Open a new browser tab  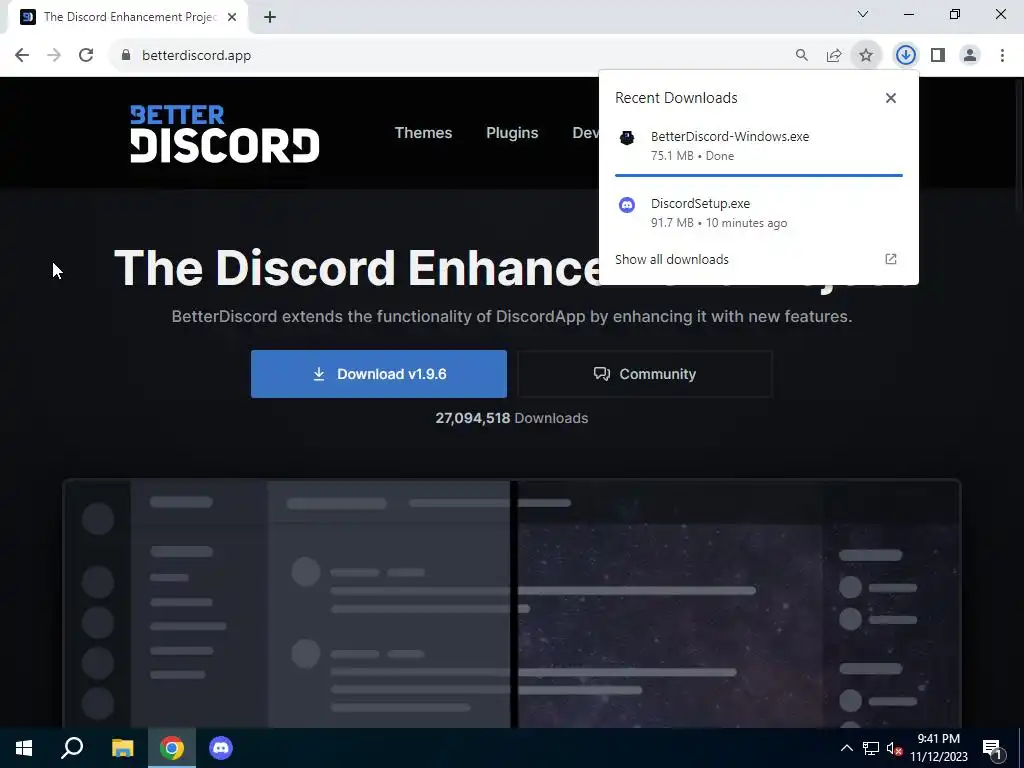point(270,18)
